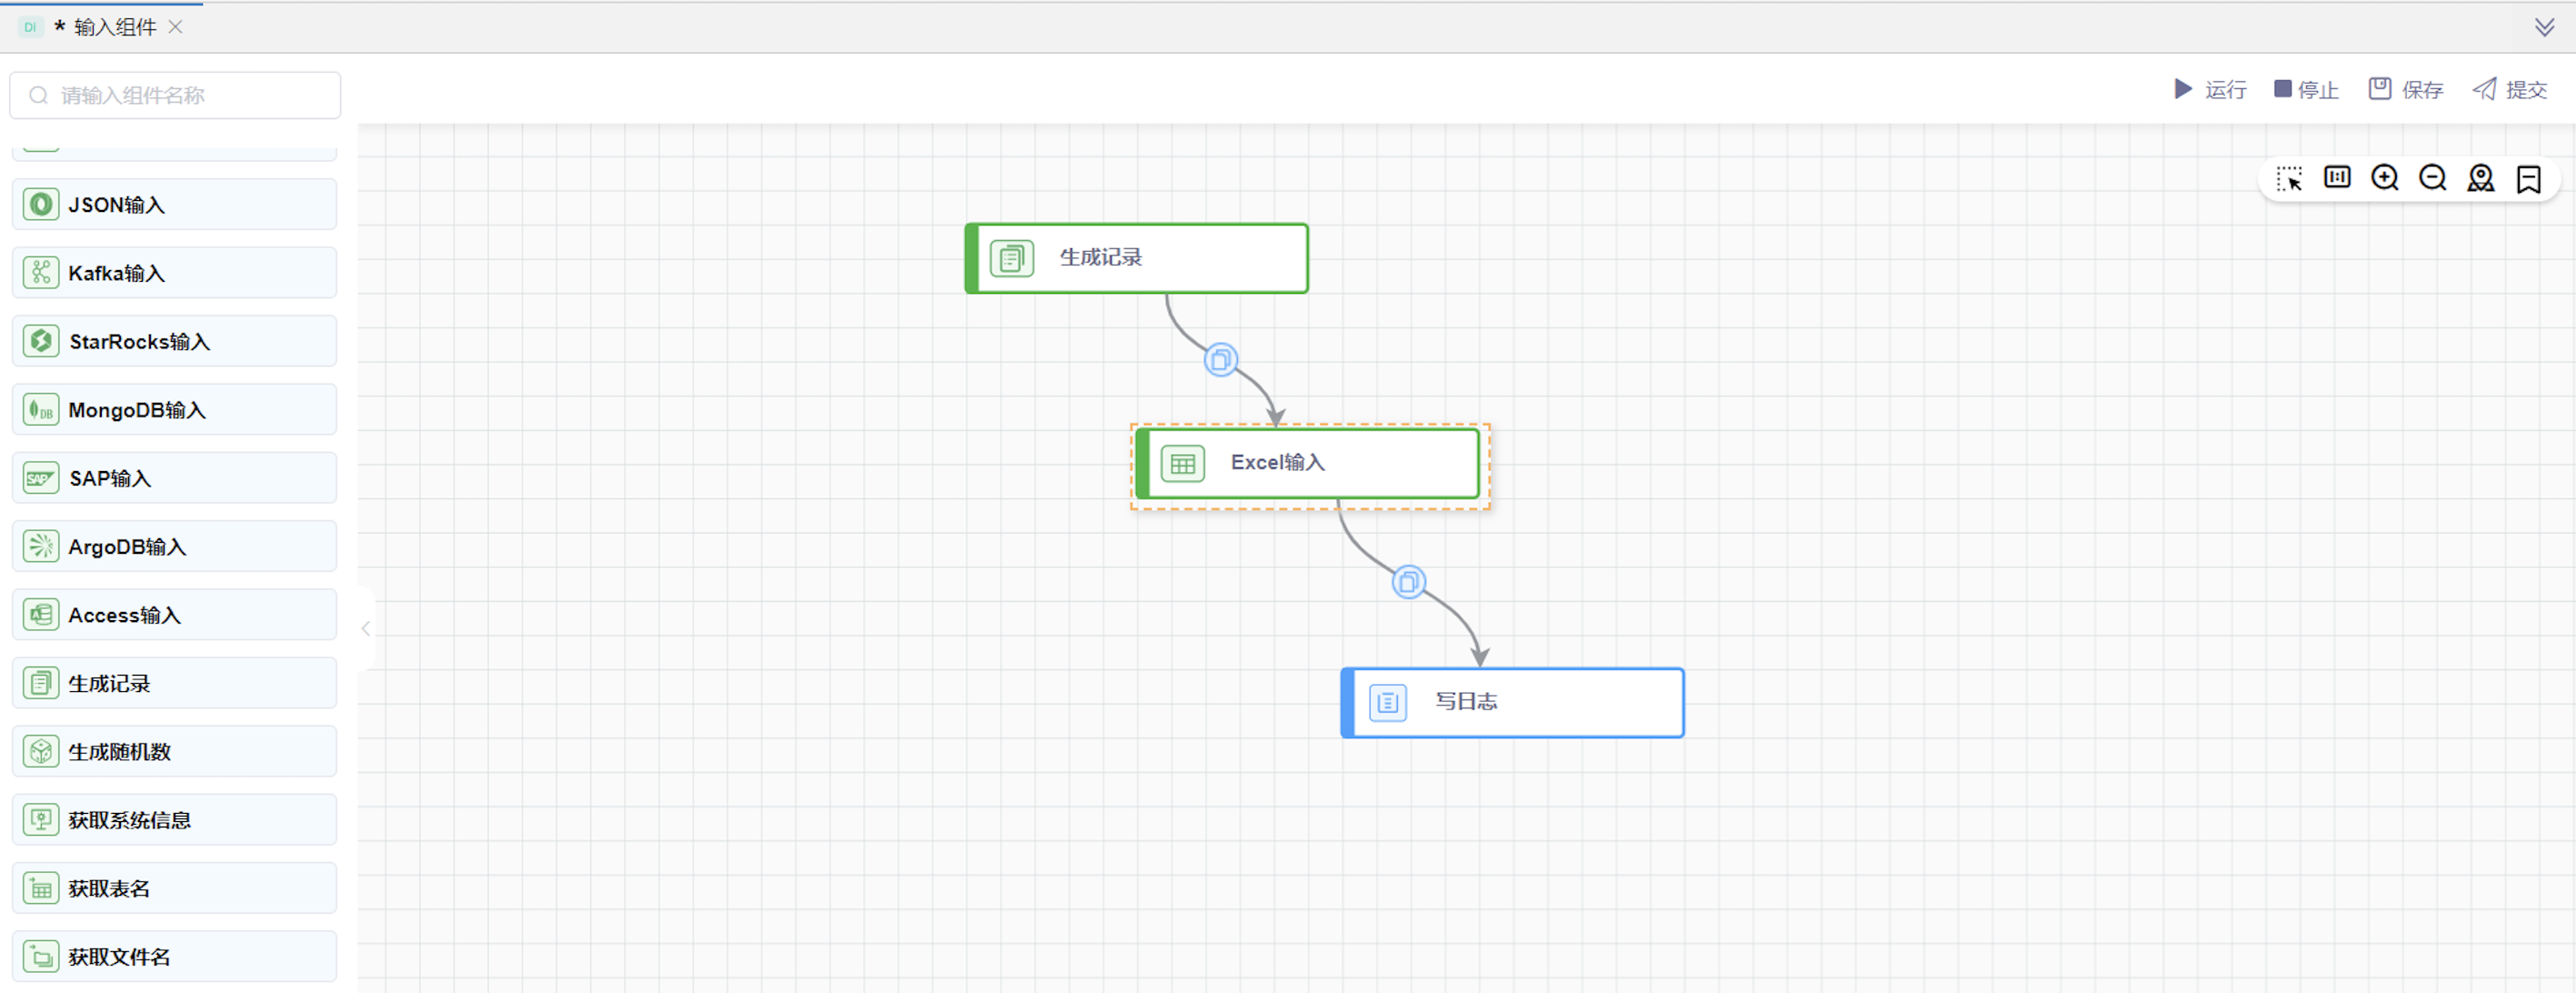Viewport: 2576px width, 993px height.
Task: Click the copy icon on the lower connector
Action: (1408, 582)
